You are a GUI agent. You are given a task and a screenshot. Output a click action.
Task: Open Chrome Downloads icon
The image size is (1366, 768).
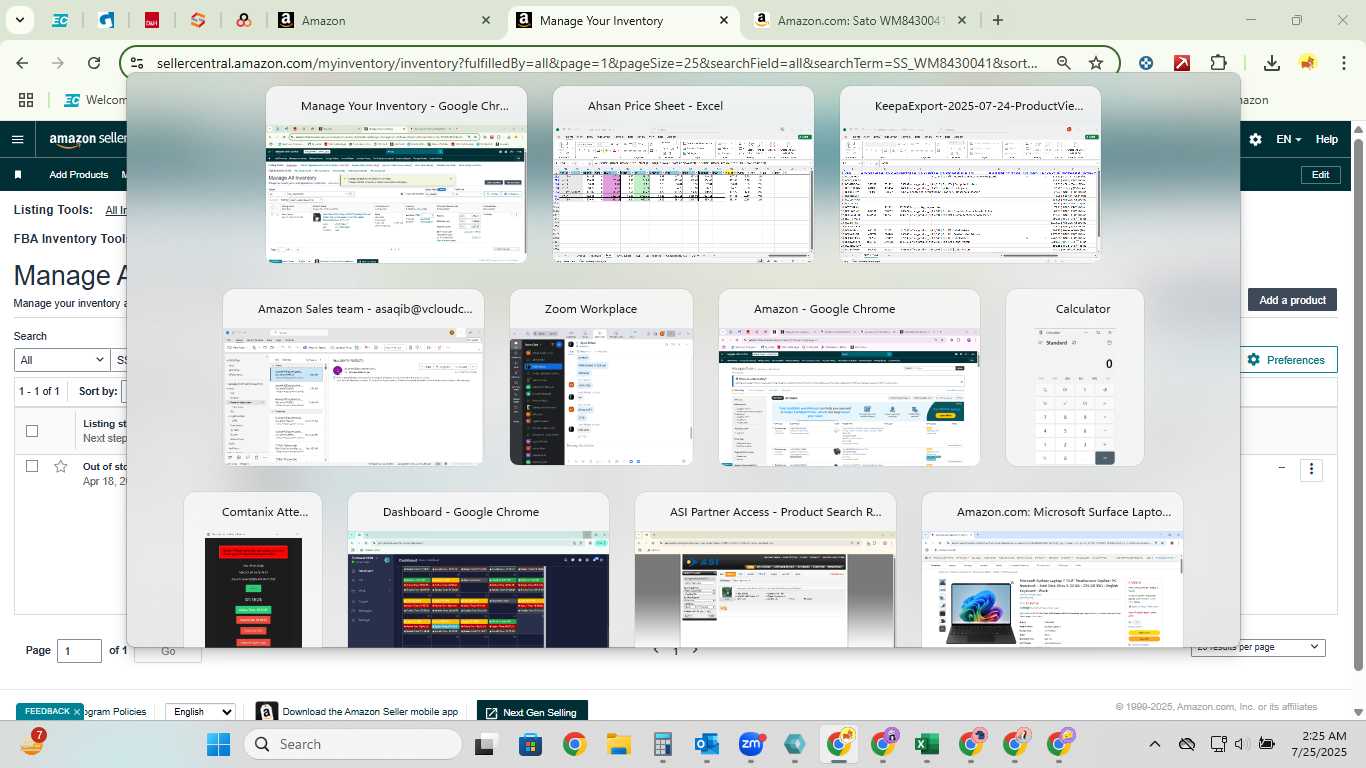click(x=1272, y=63)
